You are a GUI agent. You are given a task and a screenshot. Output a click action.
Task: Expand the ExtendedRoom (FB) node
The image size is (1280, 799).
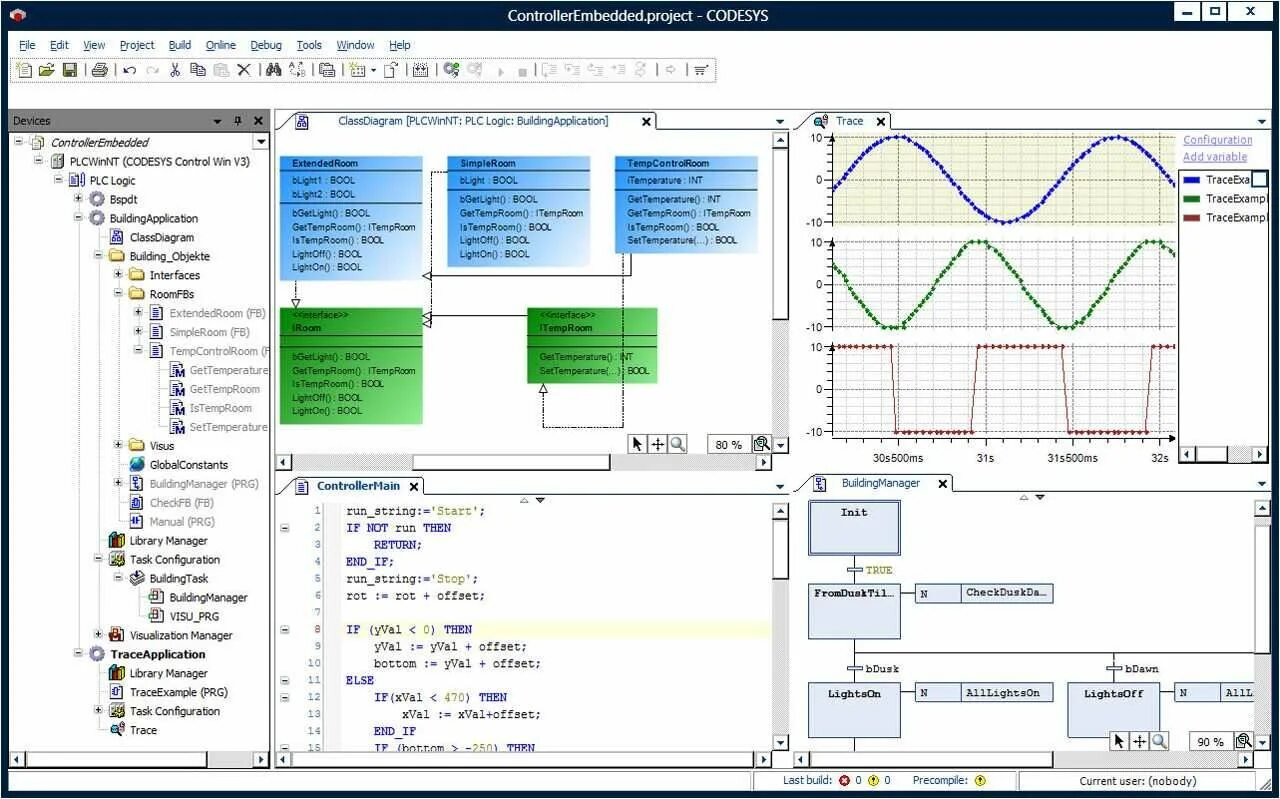138,313
